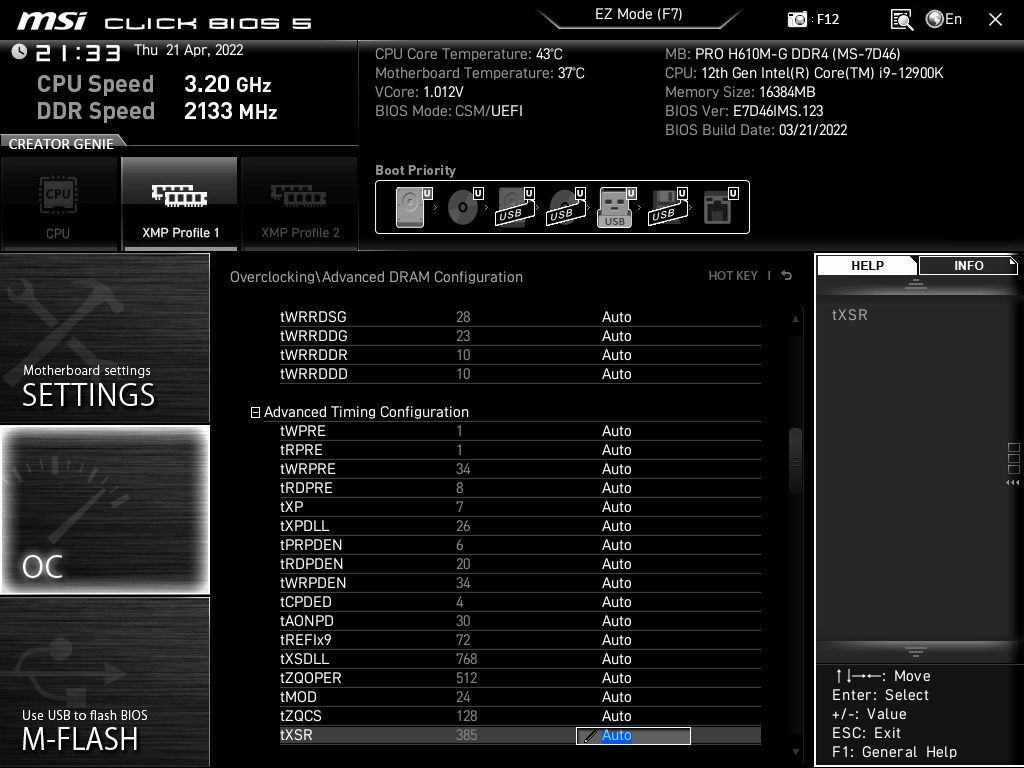Click the tZQCS timing row label
1024x768 pixels.
tap(300, 716)
